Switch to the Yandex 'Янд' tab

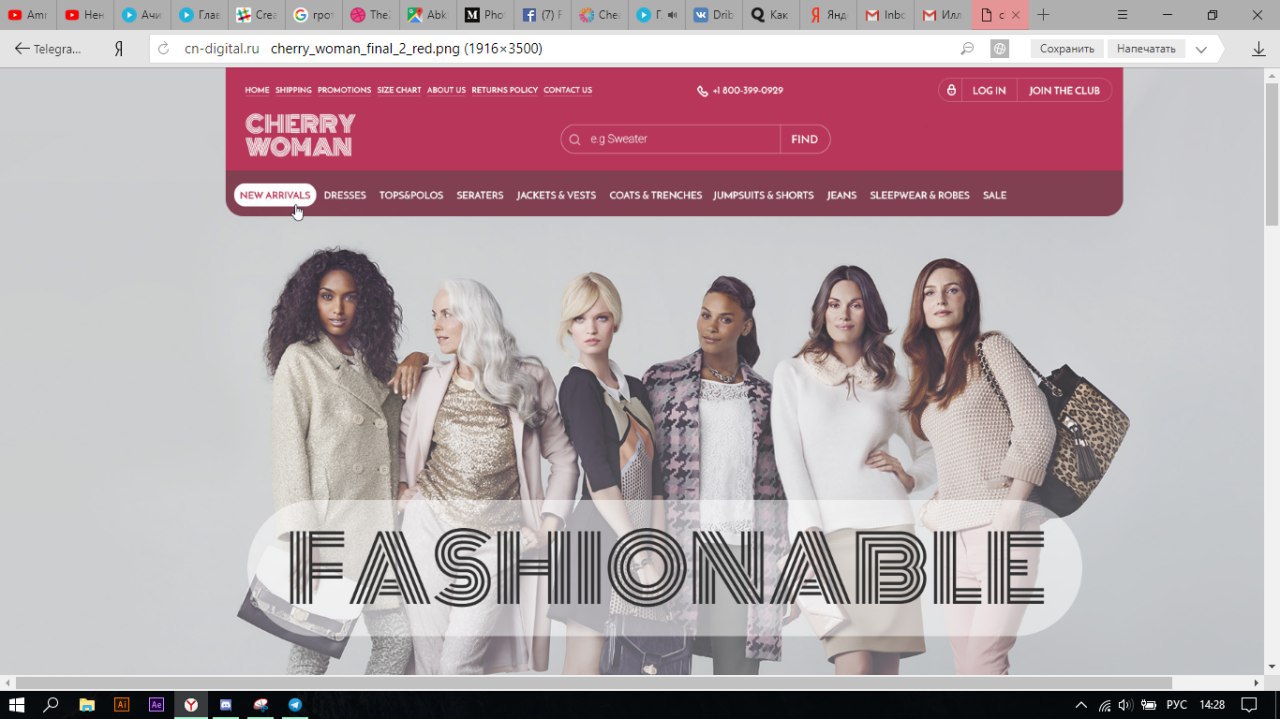(x=829, y=15)
